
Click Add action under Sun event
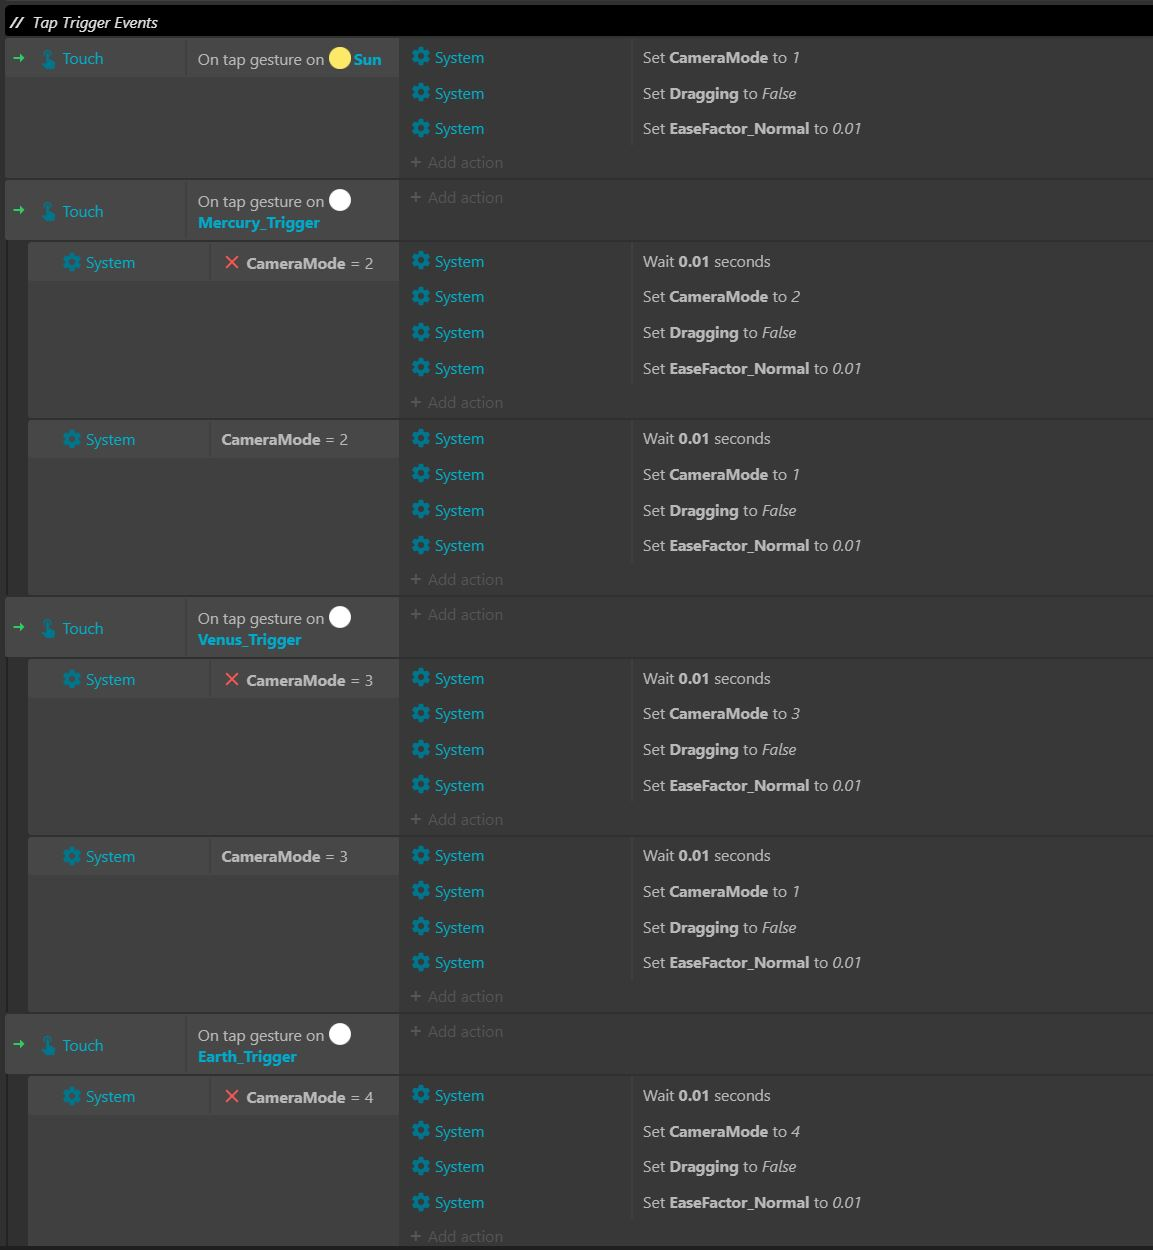[x=457, y=162]
